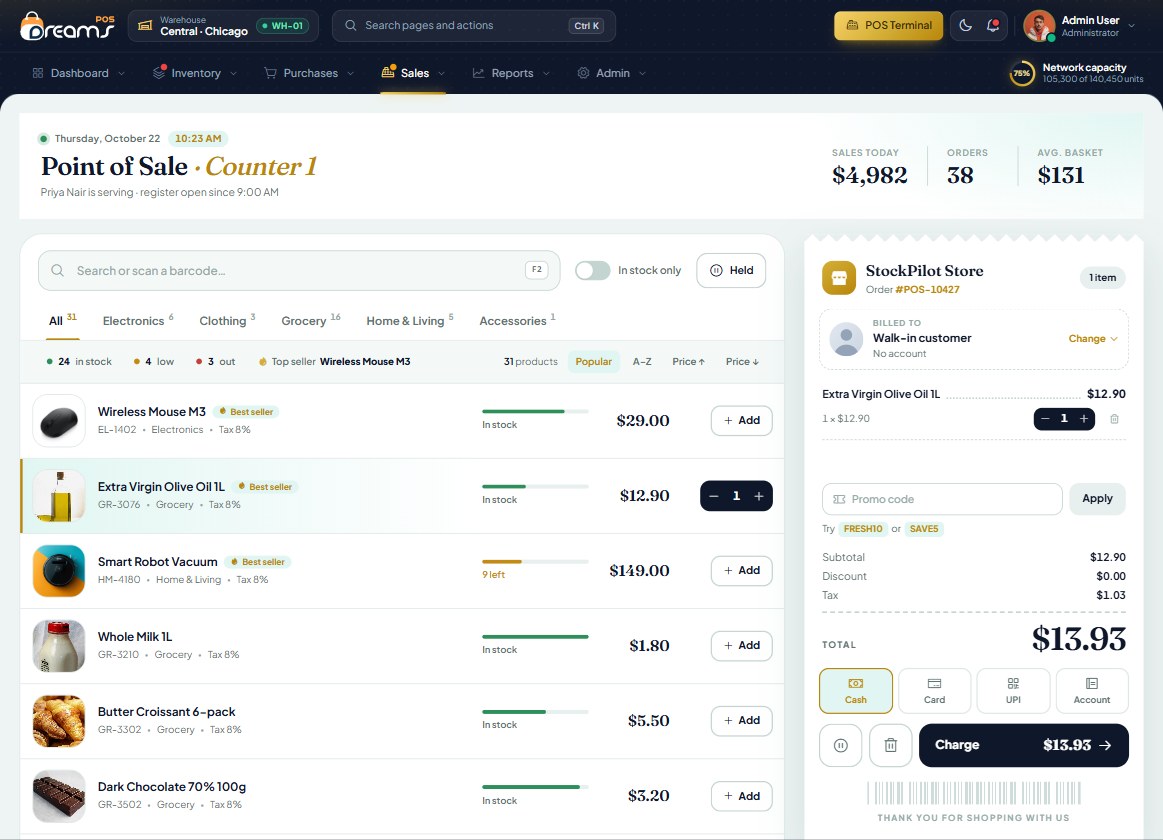1163x840 pixels.
Task: Decrease Olive Oil quantity in cart
Action: 1045,419
